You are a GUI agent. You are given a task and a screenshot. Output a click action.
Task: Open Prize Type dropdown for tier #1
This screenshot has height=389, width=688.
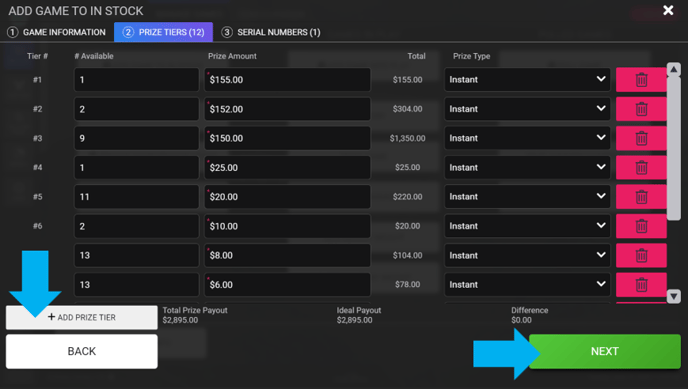(527, 80)
